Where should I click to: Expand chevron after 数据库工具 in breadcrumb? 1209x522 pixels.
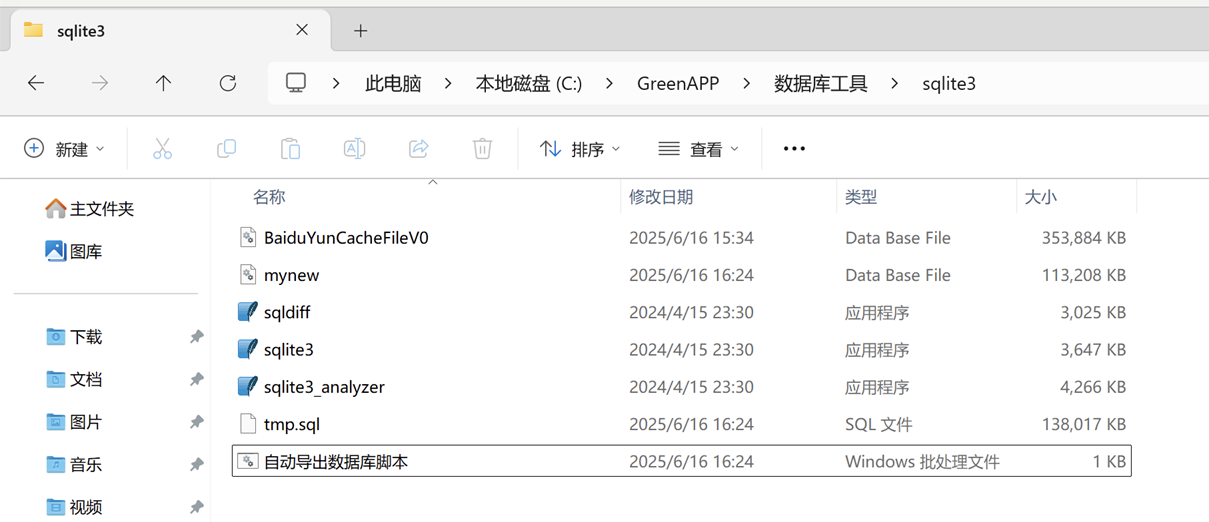pos(894,83)
